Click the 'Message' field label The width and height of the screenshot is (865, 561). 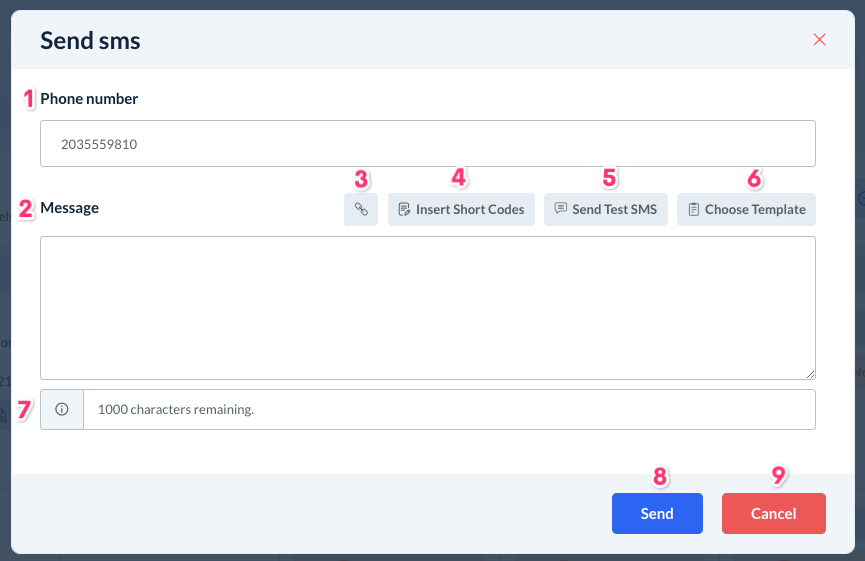(x=69, y=208)
